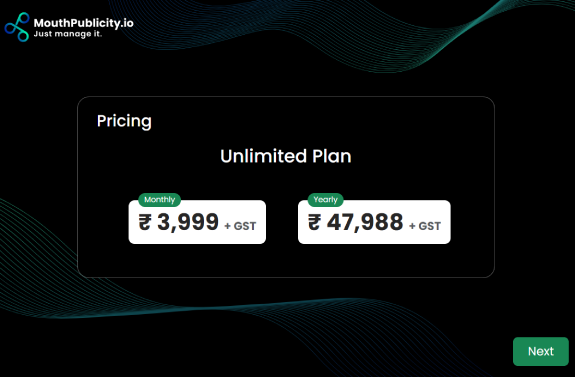
Task: Click + GST label on Monthly card
Action: click(240, 226)
